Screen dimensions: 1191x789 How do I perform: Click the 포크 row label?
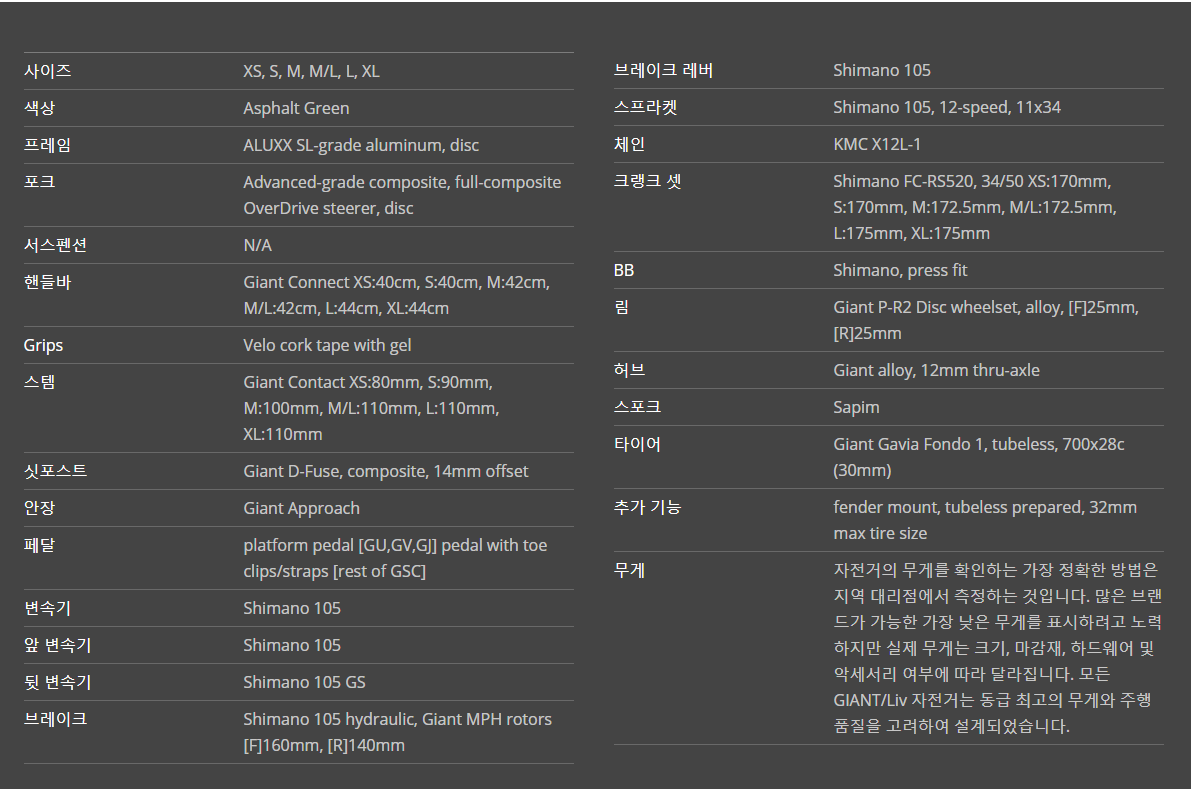[39, 181]
